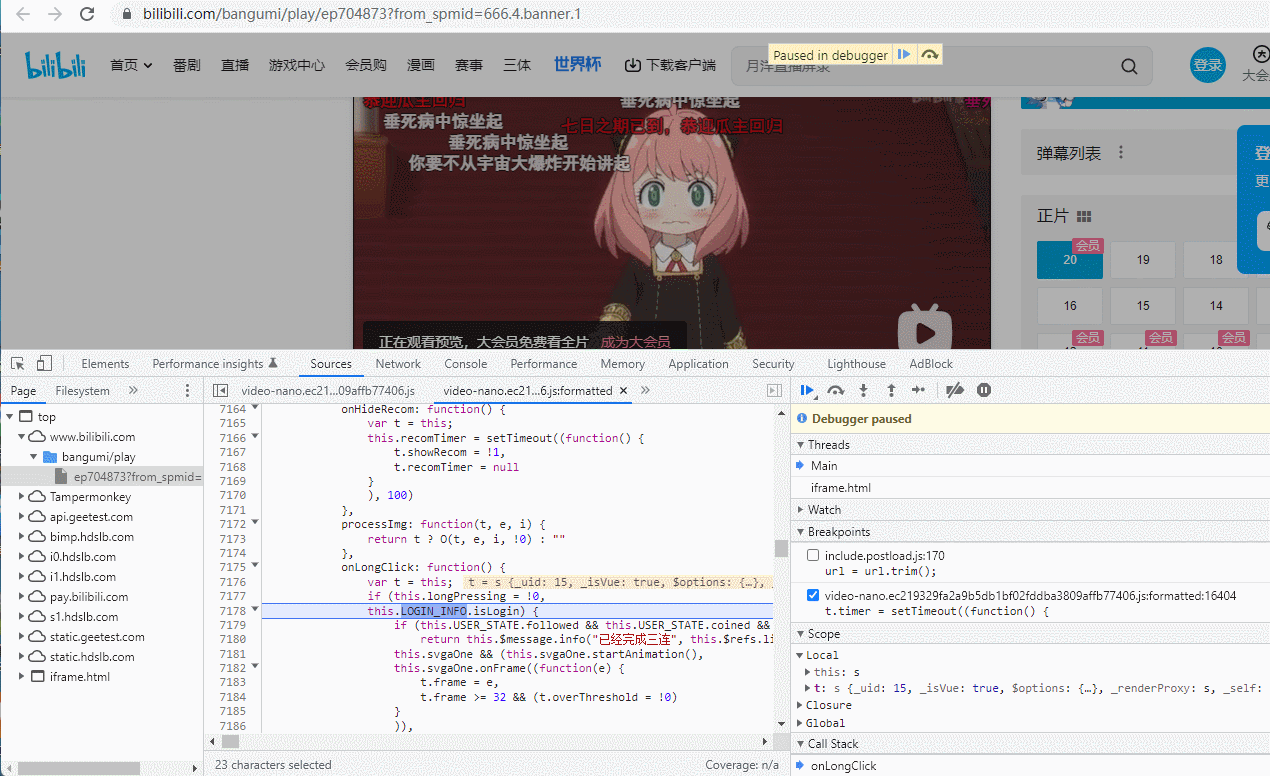Open the navigator three-dot menu
Viewport: 1270px width, 776px height.
click(187, 390)
